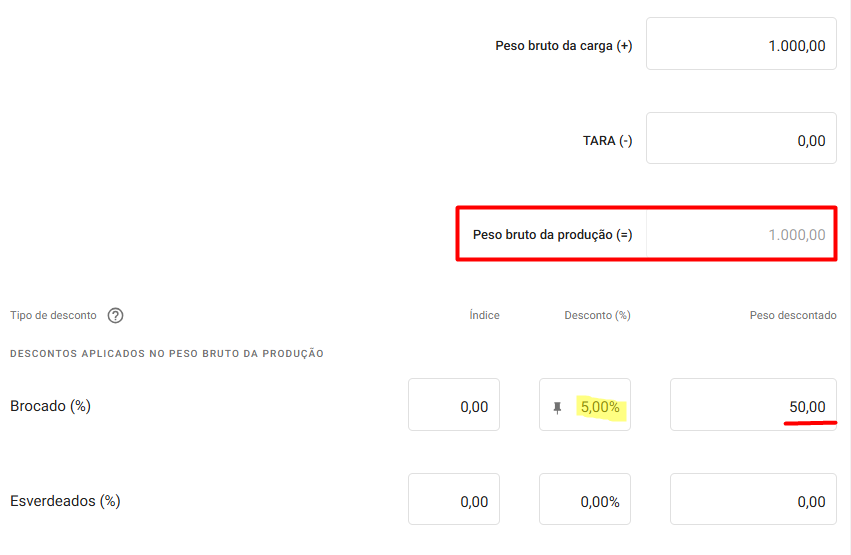Click the Tipo de desconto label text

tap(53, 316)
